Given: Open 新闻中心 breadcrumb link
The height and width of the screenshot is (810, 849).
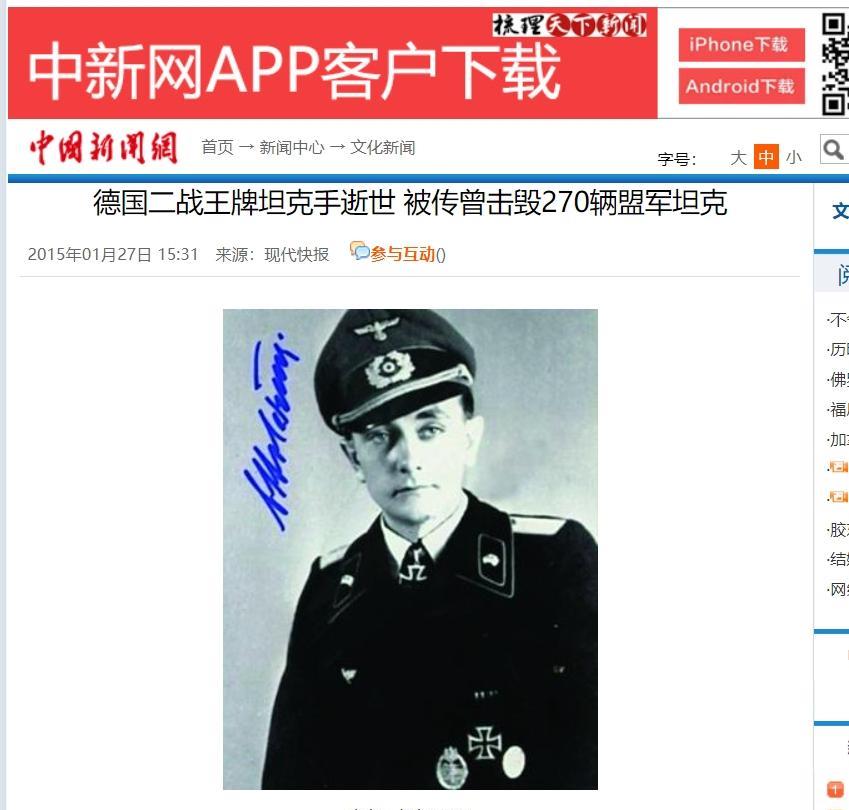Looking at the screenshot, I should click(x=292, y=147).
